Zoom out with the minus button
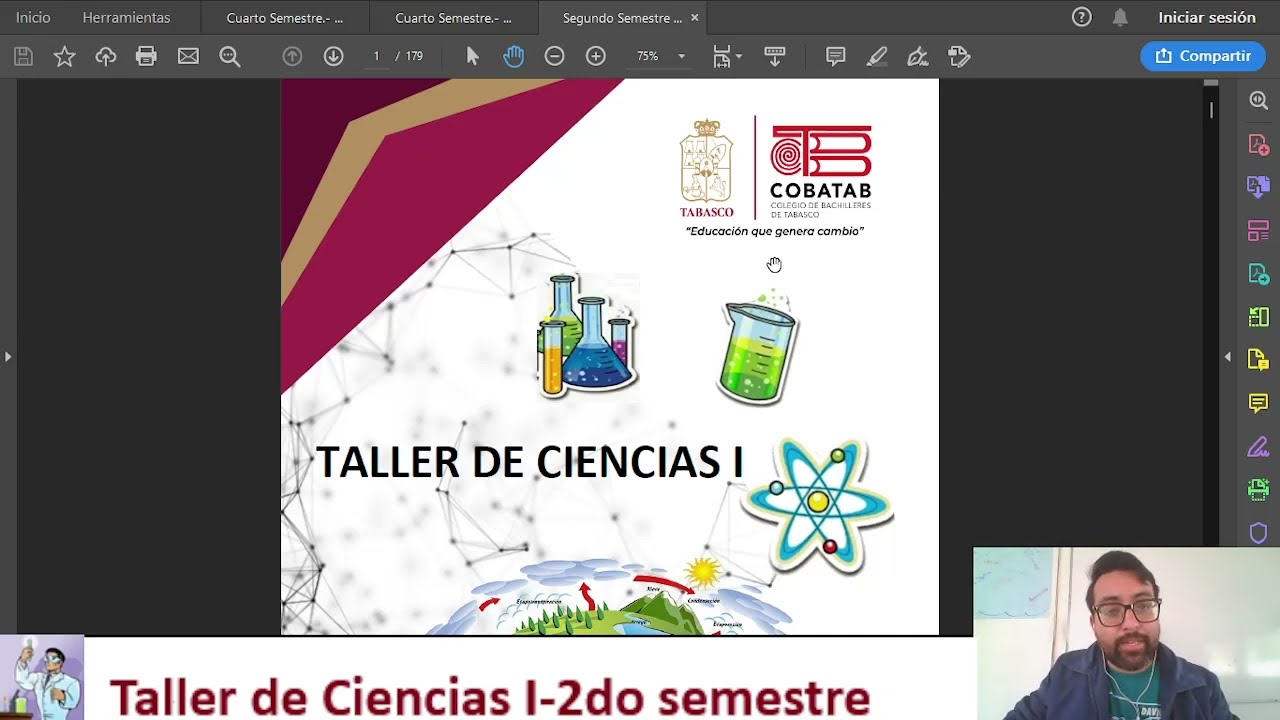The image size is (1280, 720). click(x=554, y=57)
